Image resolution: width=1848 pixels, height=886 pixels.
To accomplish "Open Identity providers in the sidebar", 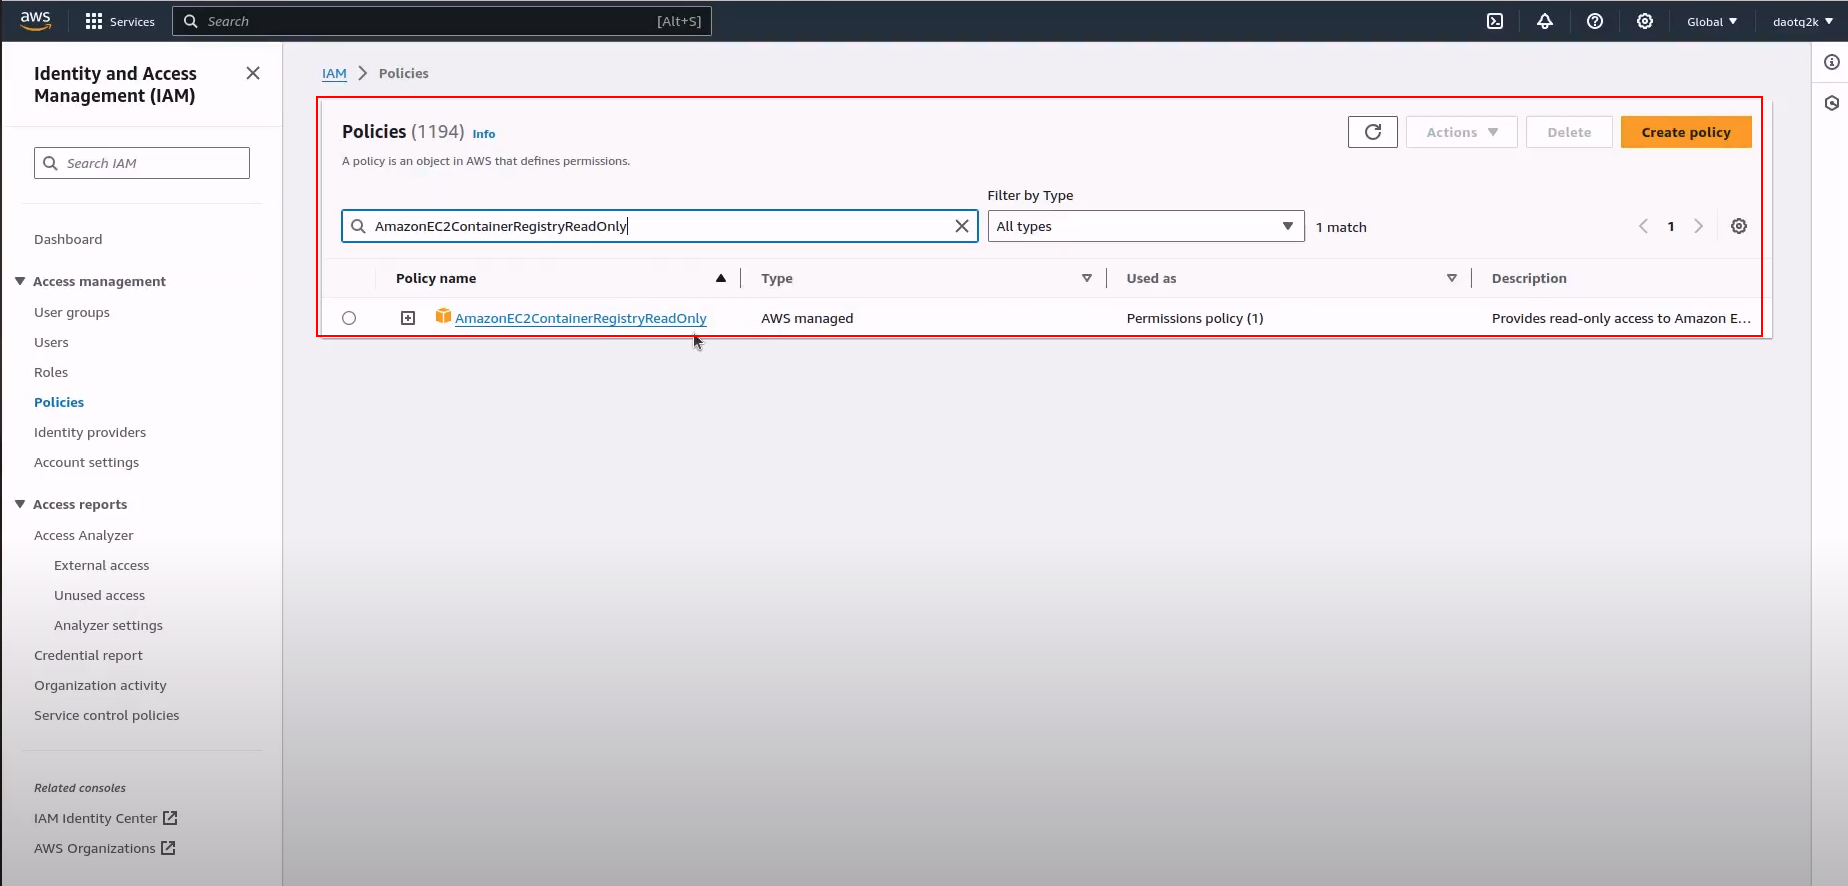I will tap(90, 432).
